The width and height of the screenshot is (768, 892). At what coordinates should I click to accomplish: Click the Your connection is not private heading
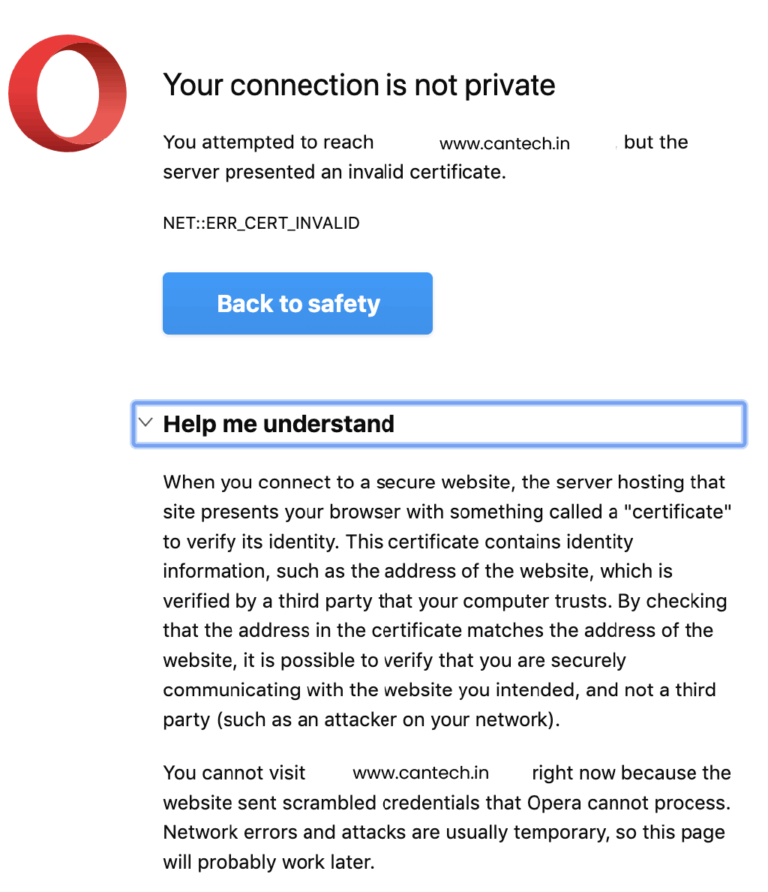pyautogui.click(x=359, y=86)
